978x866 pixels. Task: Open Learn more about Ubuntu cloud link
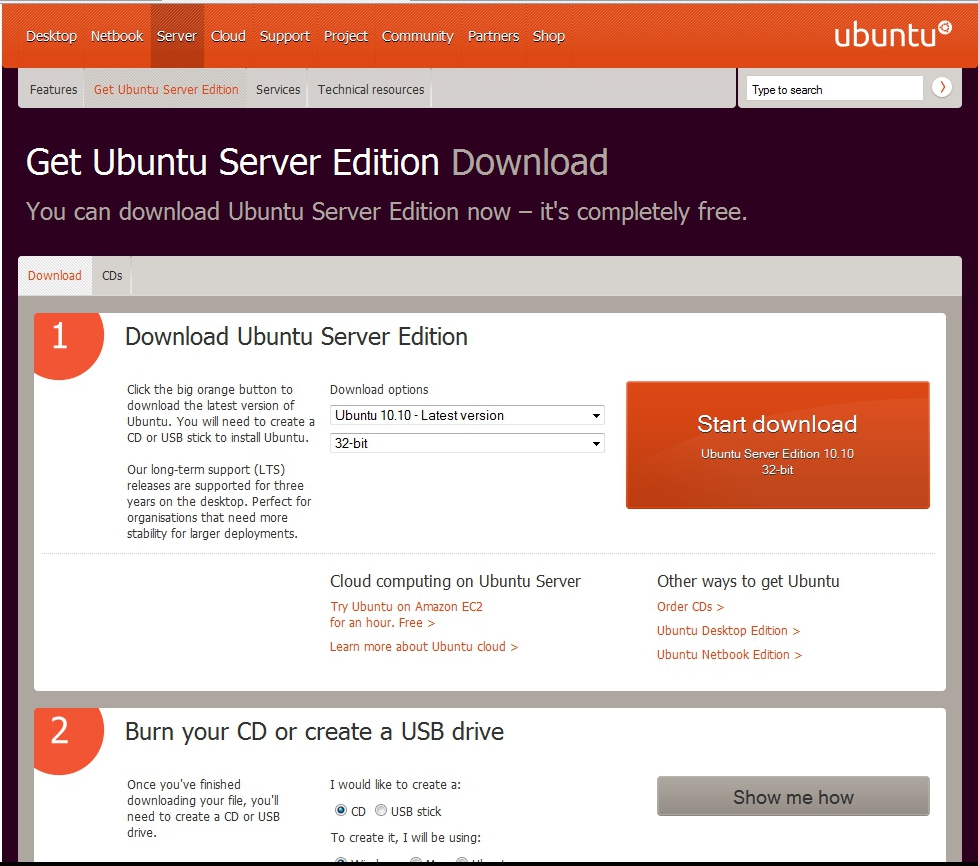point(424,646)
